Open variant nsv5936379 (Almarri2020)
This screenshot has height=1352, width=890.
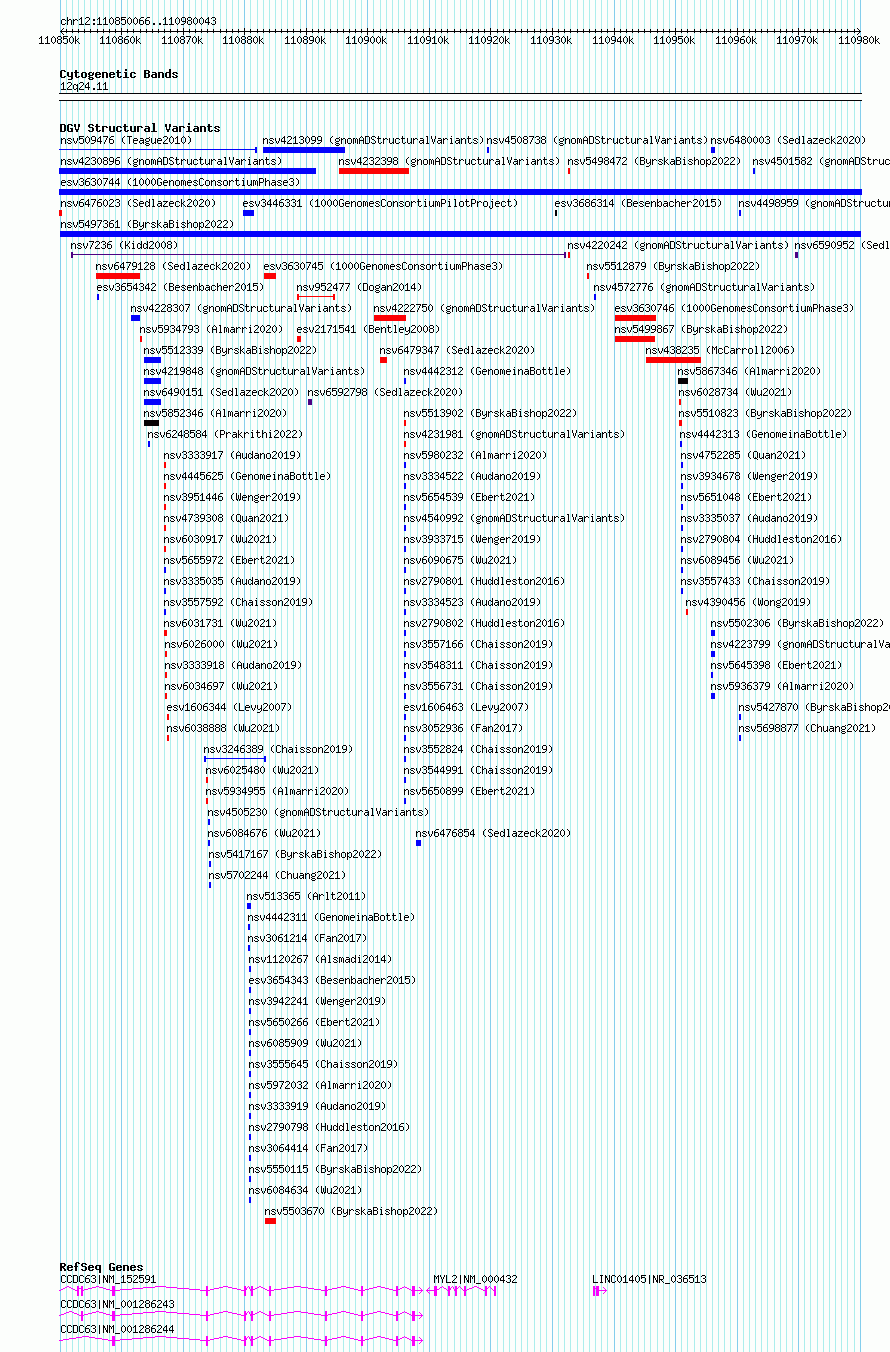(x=782, y=686)
